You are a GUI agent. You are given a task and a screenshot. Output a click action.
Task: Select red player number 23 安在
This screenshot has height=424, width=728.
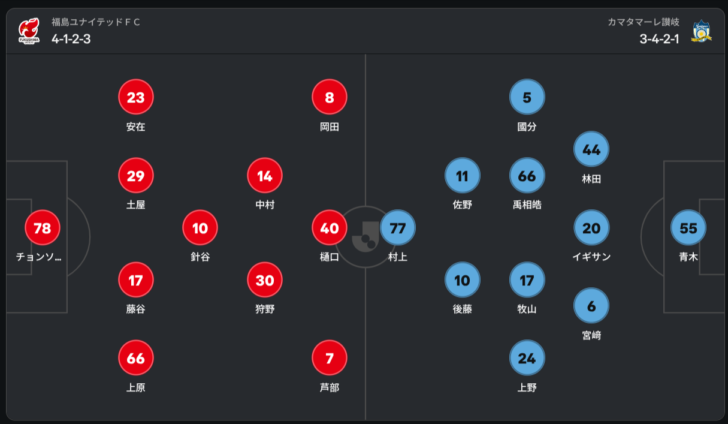click(136, 97)
